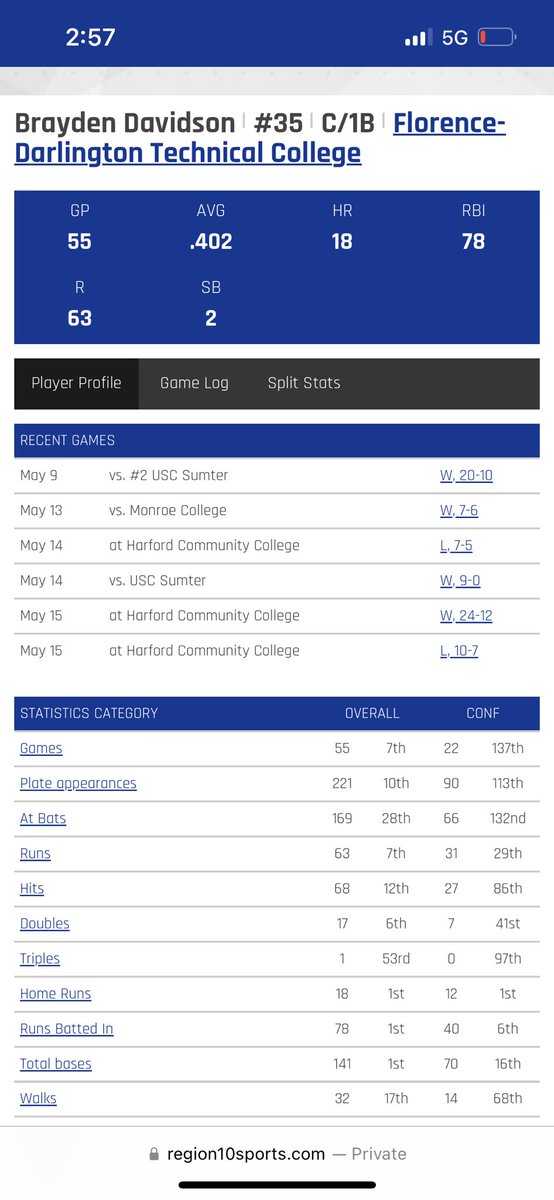Select the Player Profile tab
554x1200 pixels.
pyautogui.click(x=76, y=383)
